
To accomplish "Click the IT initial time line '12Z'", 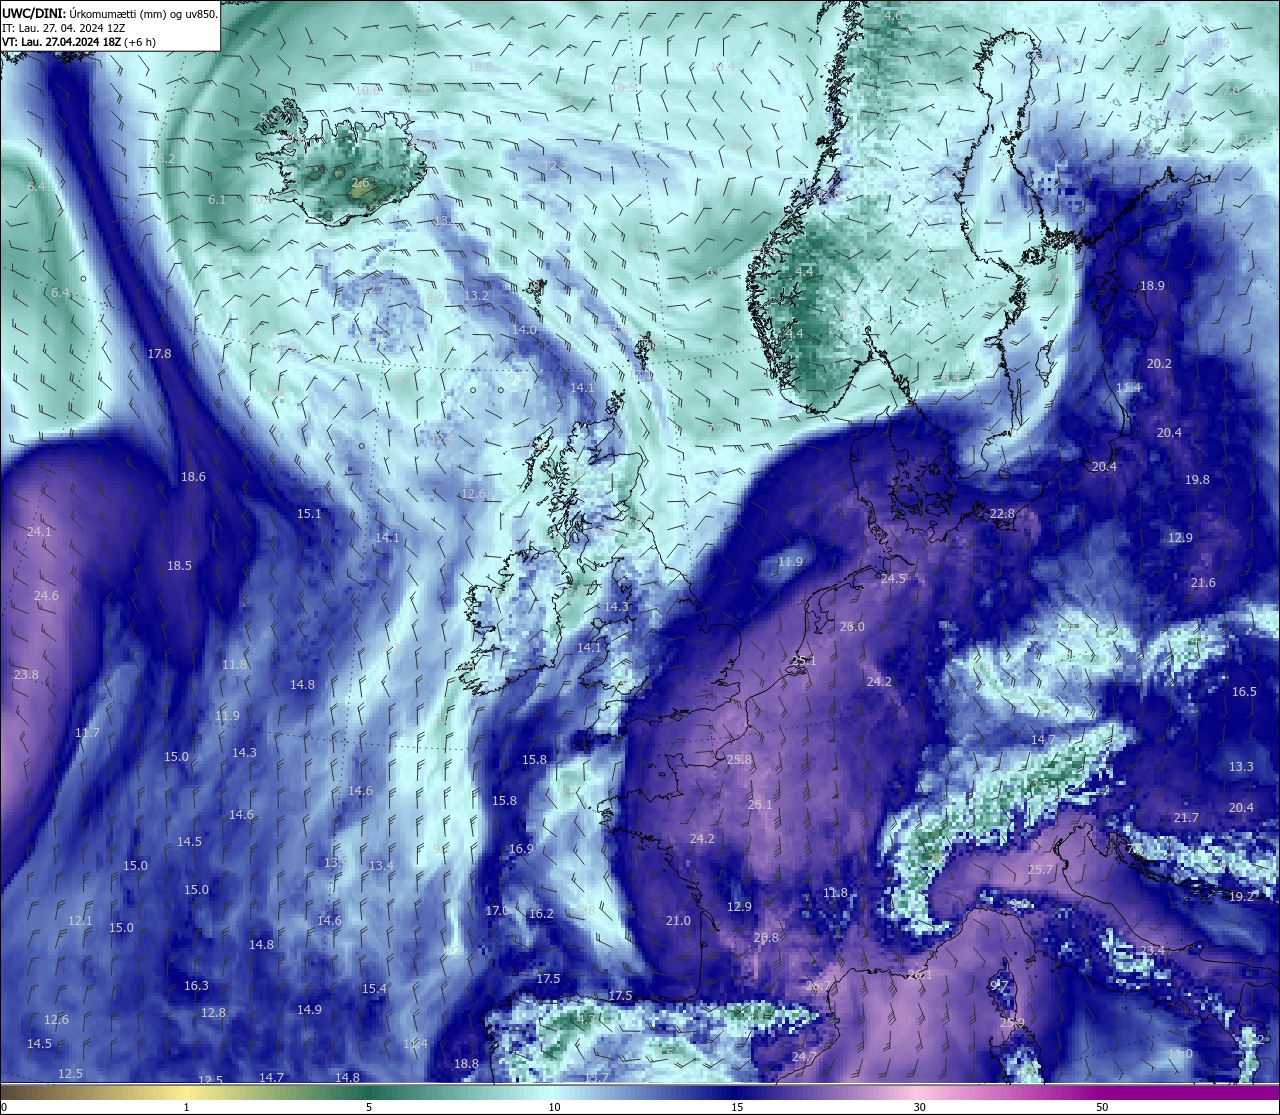I will click(x=116, y=28).
